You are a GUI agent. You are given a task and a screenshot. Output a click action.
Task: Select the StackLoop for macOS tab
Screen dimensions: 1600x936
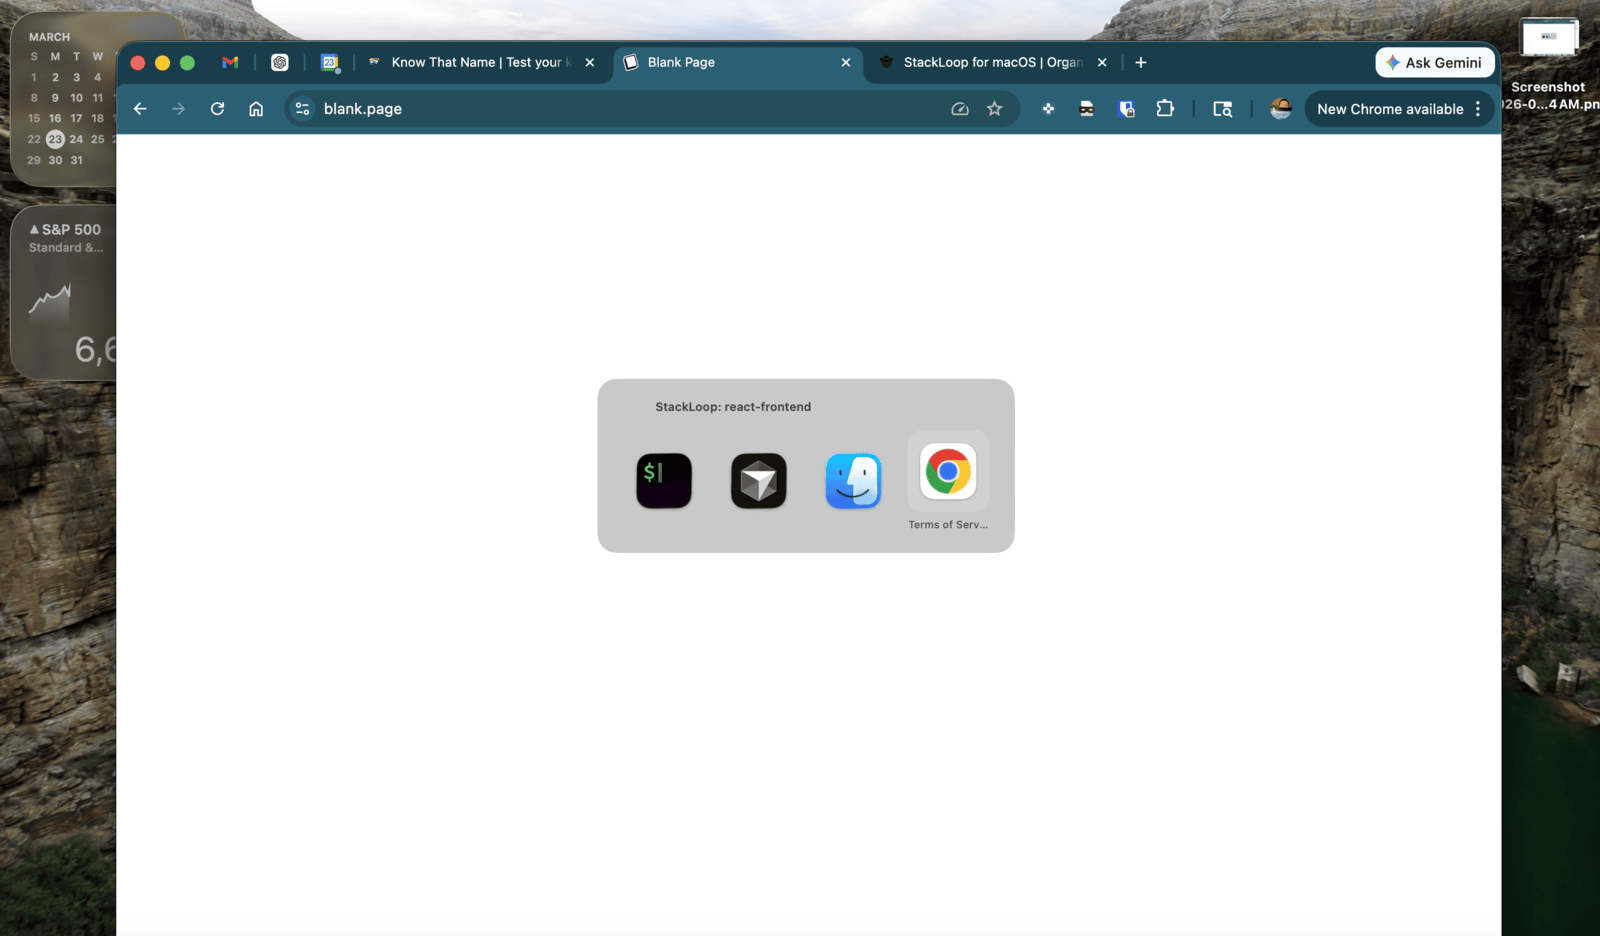point(985,62)
